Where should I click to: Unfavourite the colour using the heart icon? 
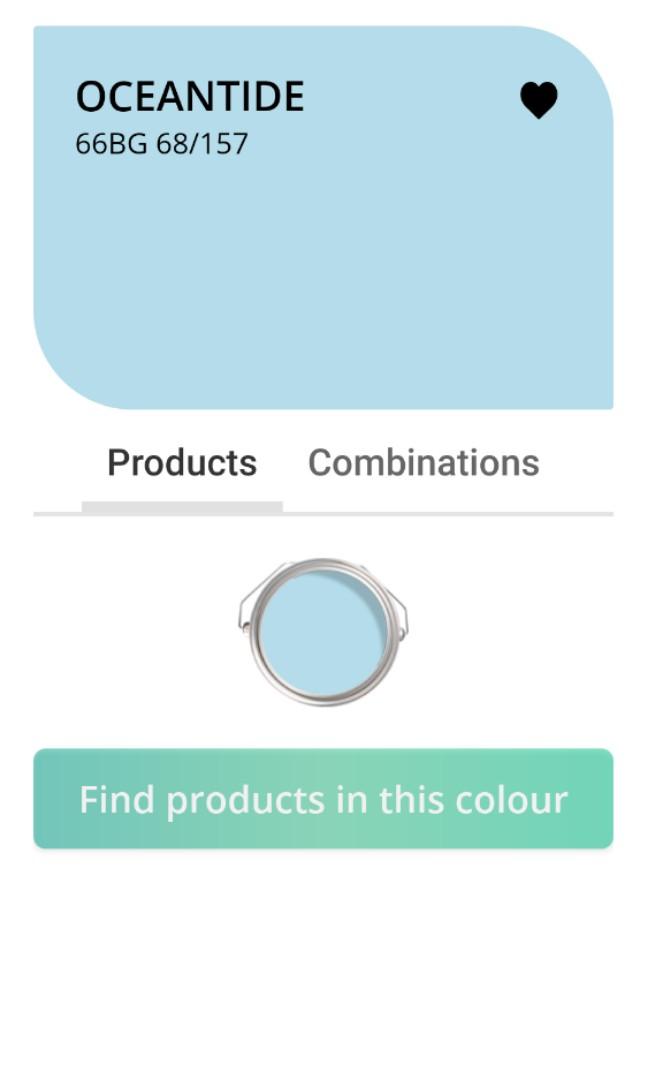pyautogui.click(x=539, y=98)
